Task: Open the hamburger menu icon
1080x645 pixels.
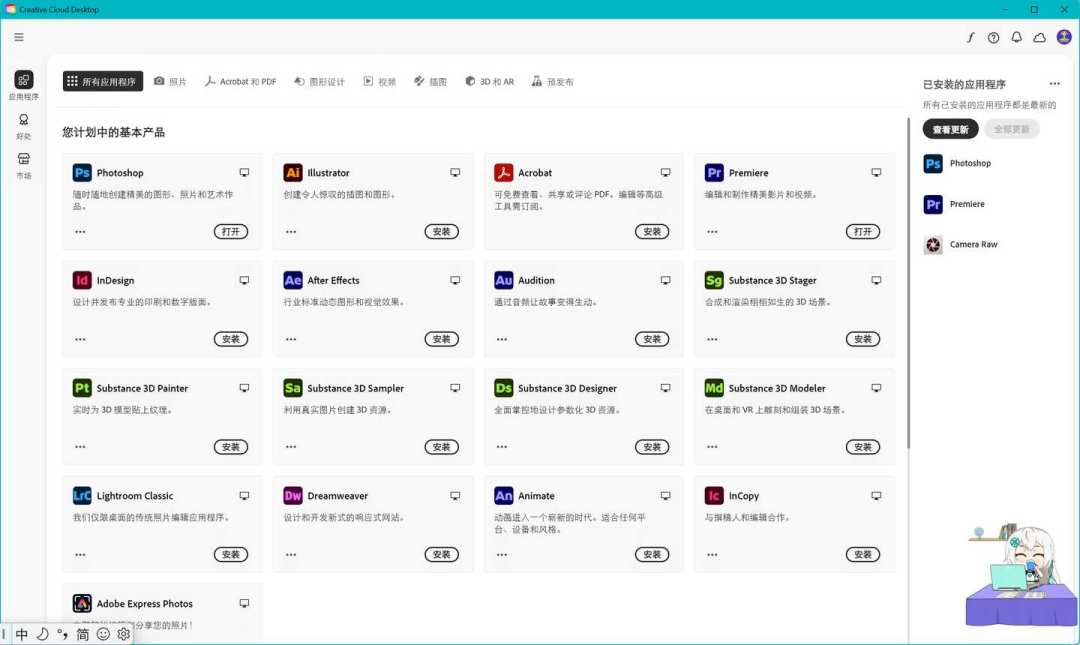Action: [19, 37]
